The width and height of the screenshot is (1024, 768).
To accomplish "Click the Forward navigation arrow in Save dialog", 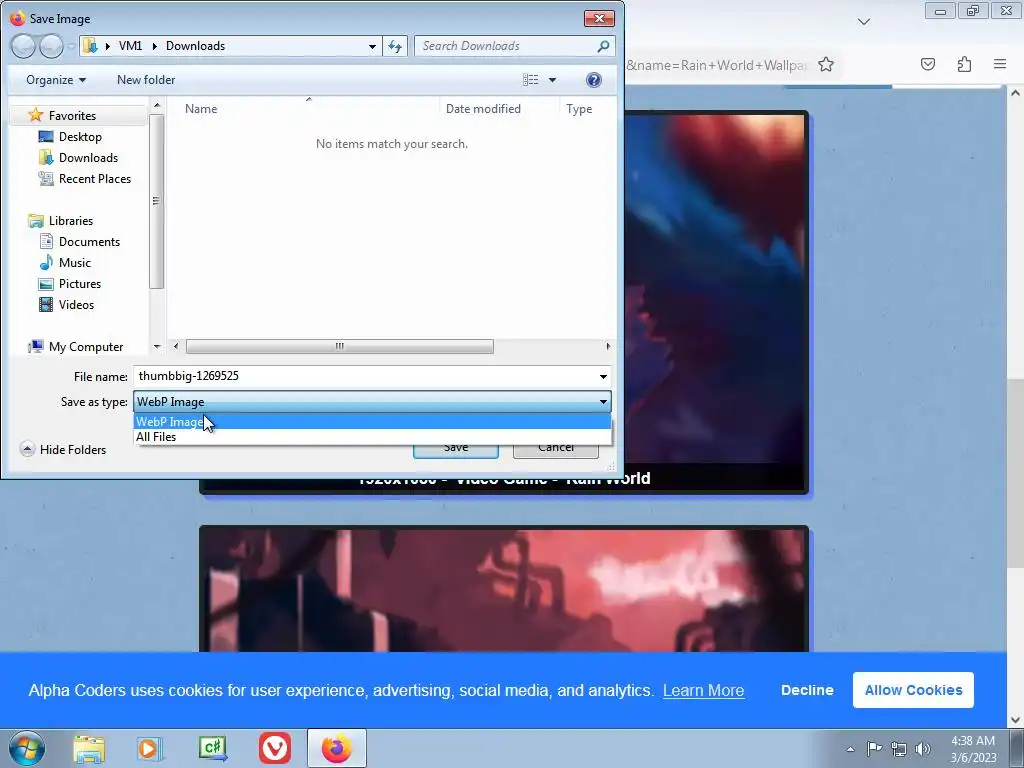I will click(x=51, y=46).
